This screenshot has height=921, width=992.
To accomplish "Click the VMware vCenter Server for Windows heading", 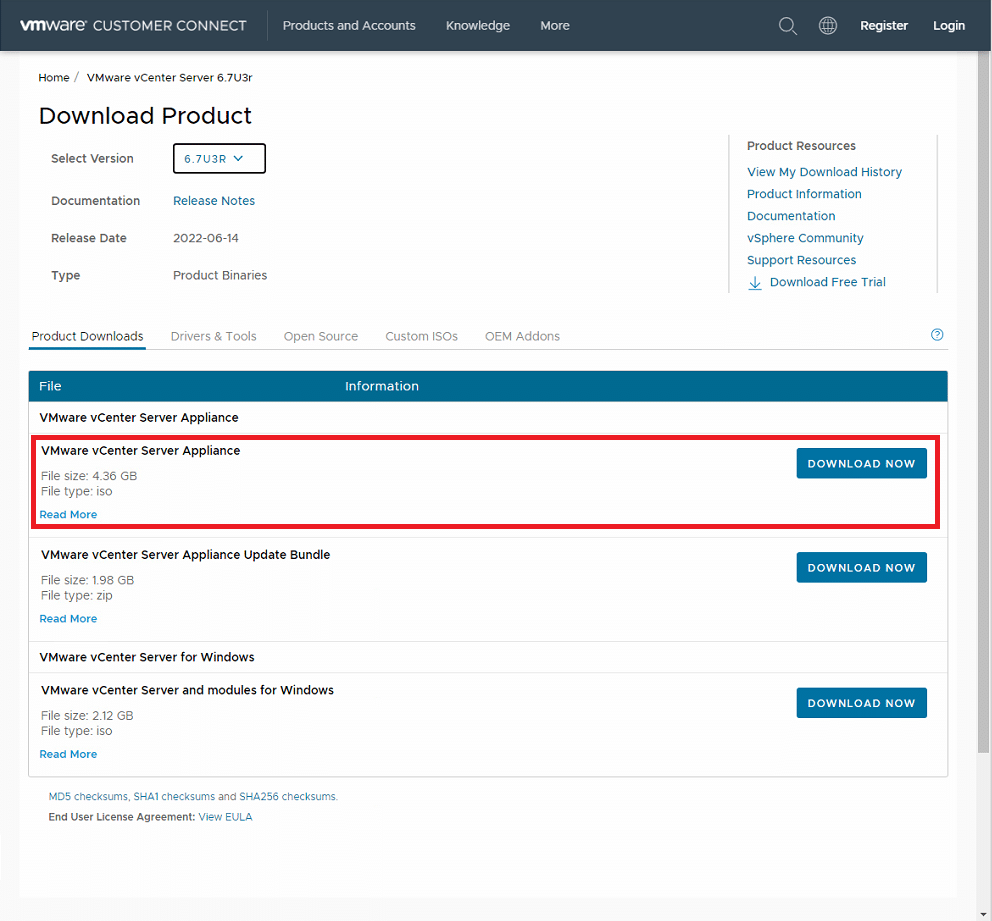I will 147,657.
